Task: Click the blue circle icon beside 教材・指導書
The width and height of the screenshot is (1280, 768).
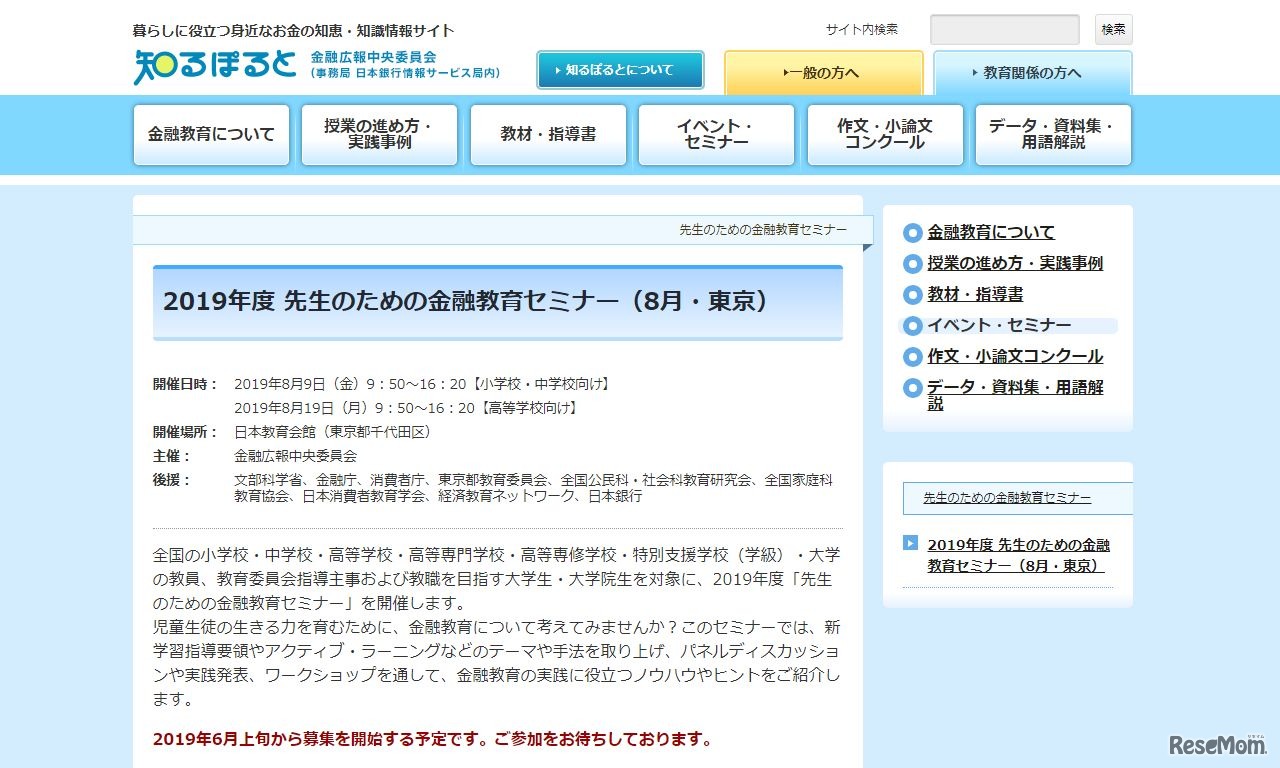Action: [912, 295]
